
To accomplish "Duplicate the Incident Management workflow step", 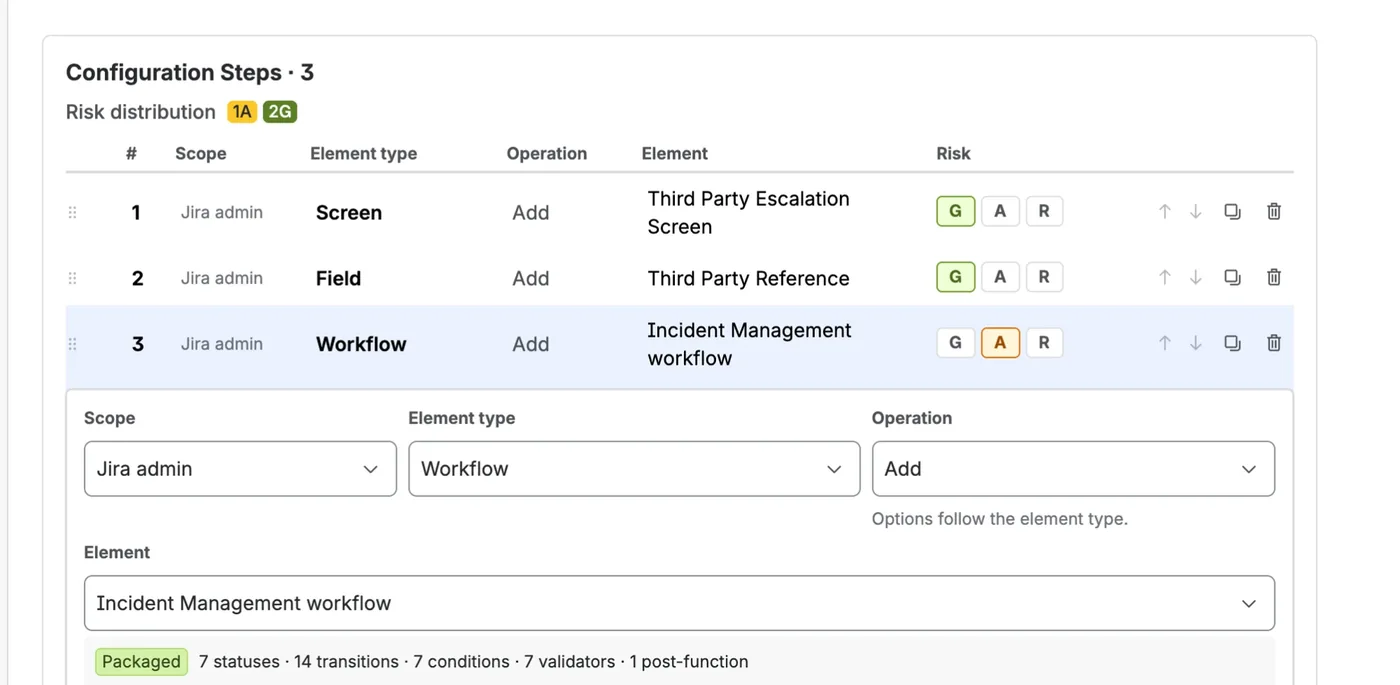I will coord(1232,343).
